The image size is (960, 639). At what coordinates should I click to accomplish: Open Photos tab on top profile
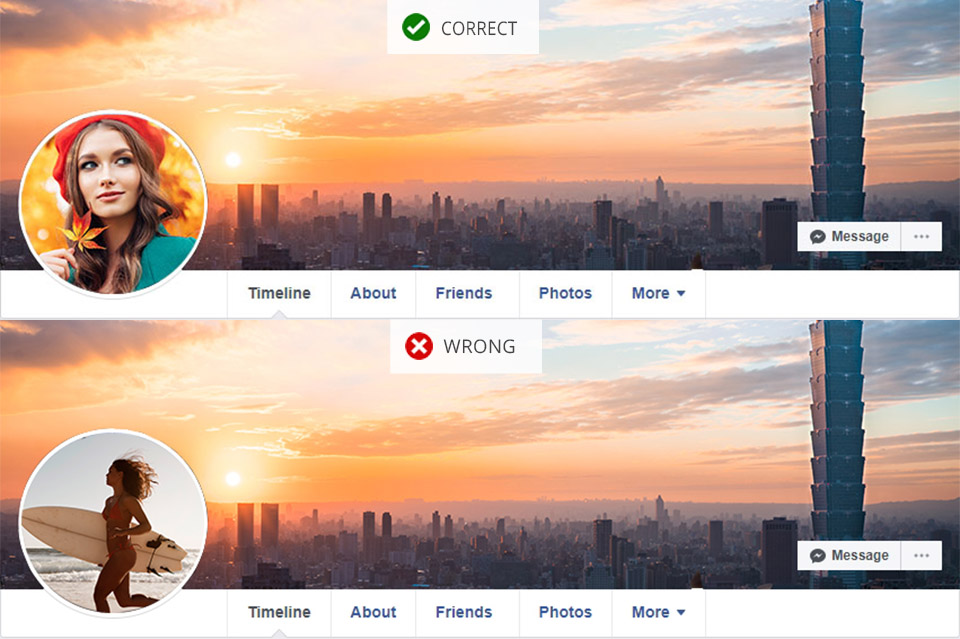tap(565, 294)
